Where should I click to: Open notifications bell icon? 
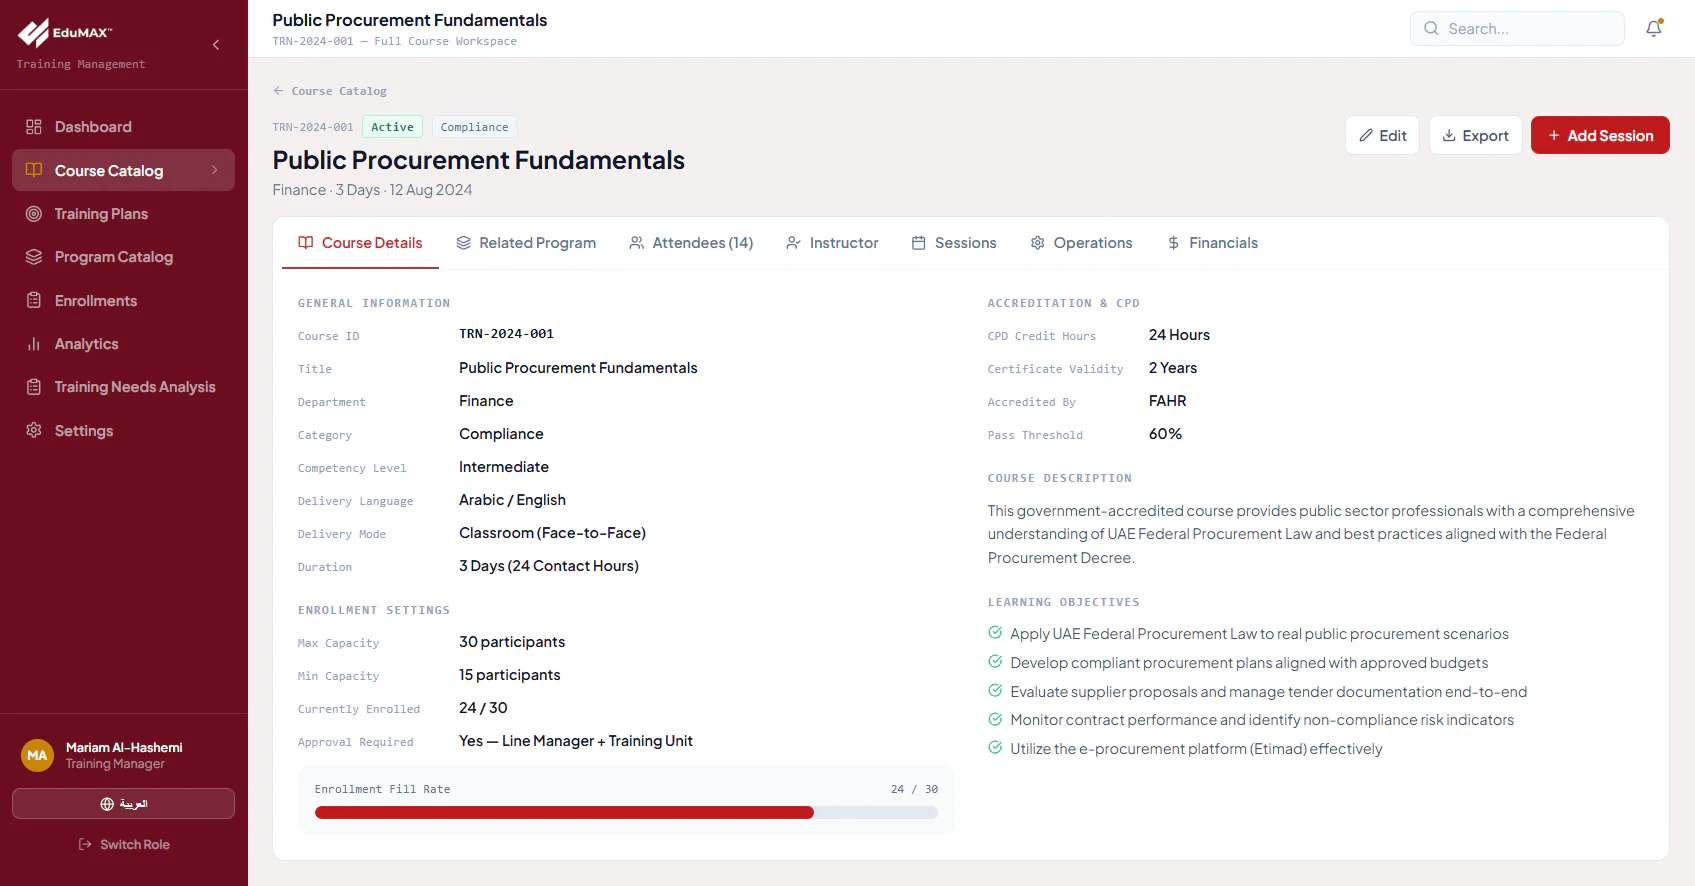tap(1654, 29)
